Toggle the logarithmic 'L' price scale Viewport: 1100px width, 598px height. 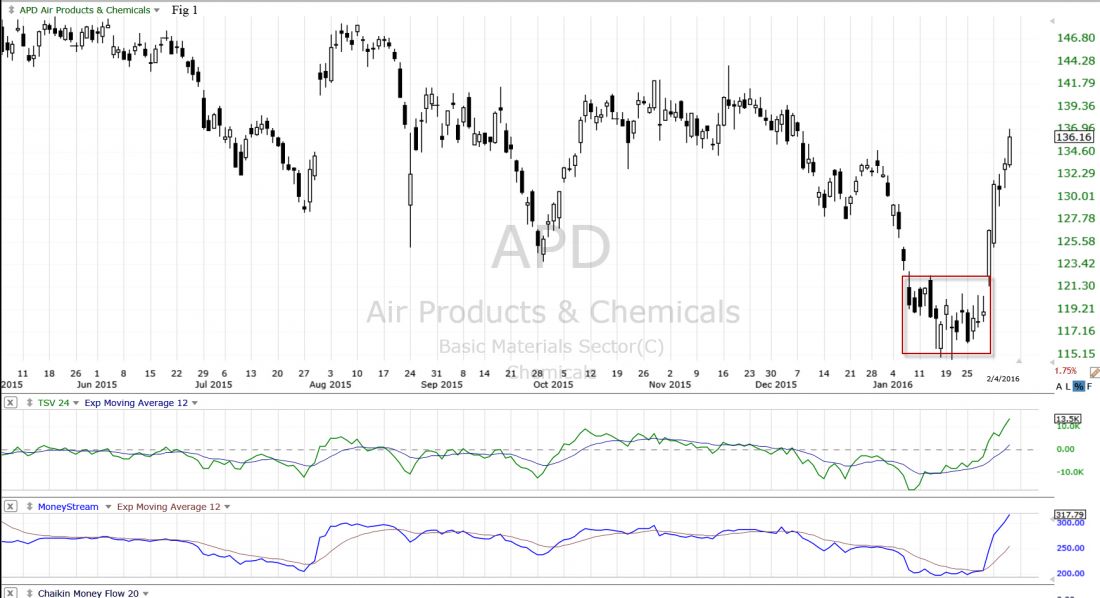[1069, 386]
